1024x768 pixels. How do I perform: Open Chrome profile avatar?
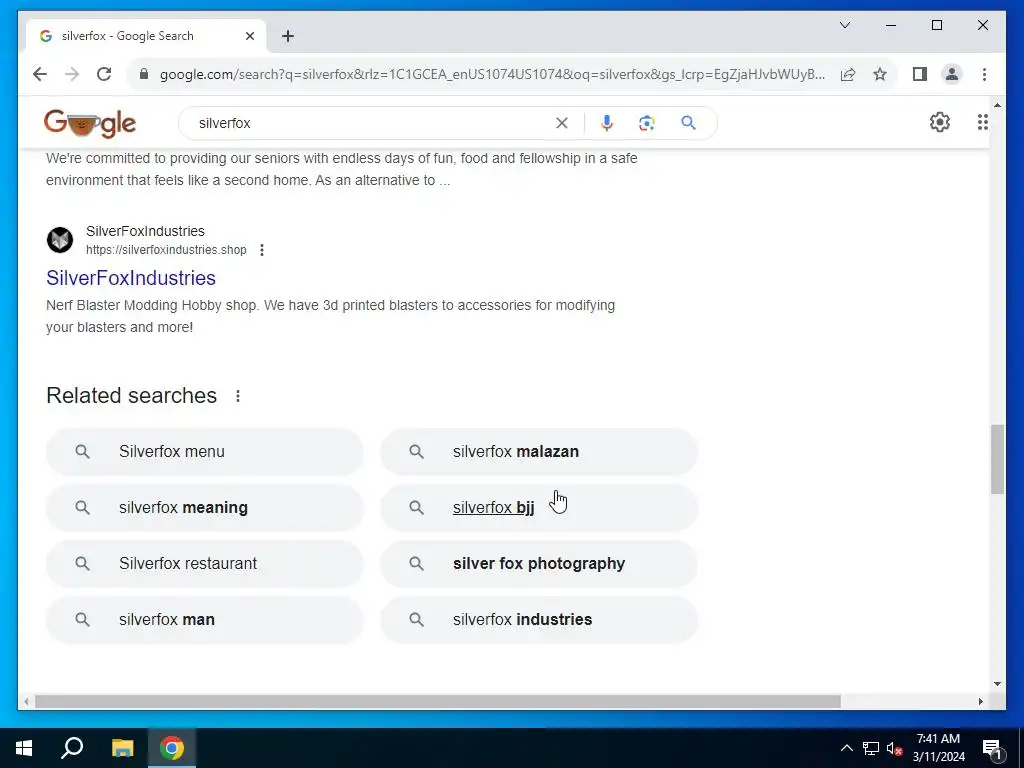coord(952,74)
